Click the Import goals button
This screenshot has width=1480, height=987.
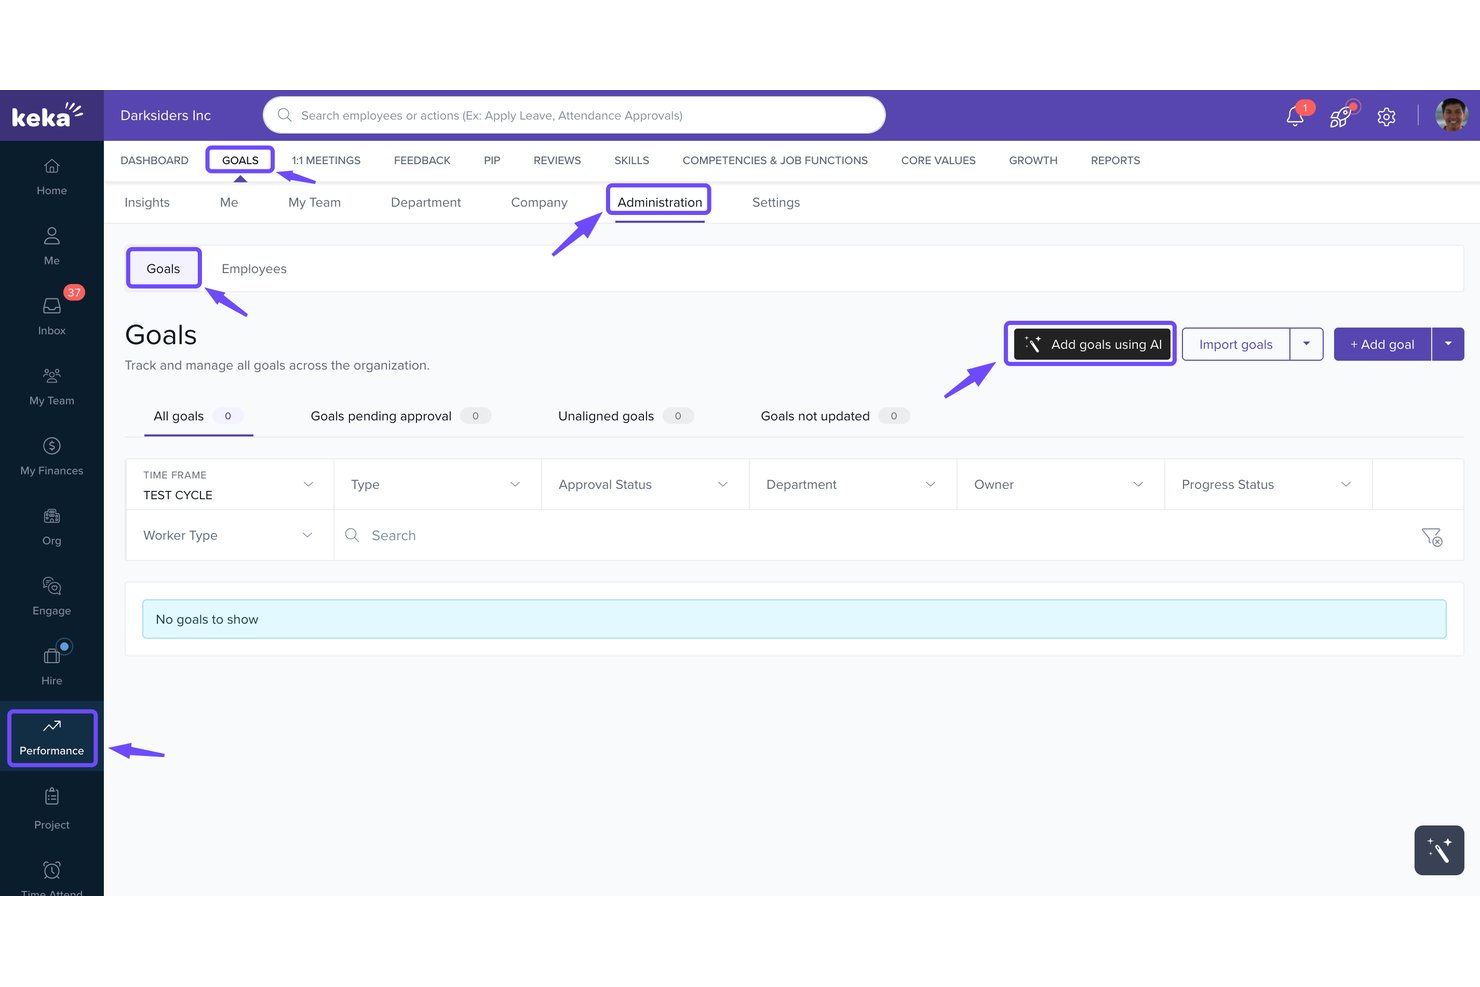tap(1236, 344)
